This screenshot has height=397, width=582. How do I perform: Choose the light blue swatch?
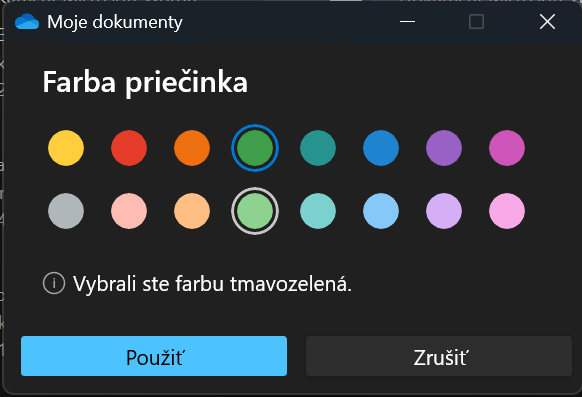point(381,211)
